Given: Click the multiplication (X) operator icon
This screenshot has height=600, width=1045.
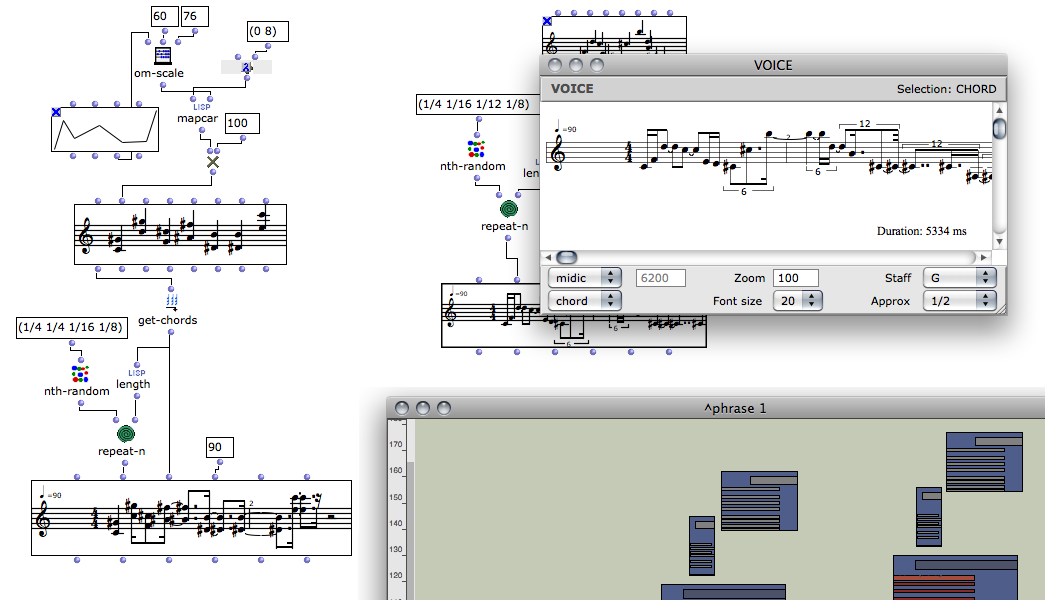Looking at the screenshot, I should 212,161.
